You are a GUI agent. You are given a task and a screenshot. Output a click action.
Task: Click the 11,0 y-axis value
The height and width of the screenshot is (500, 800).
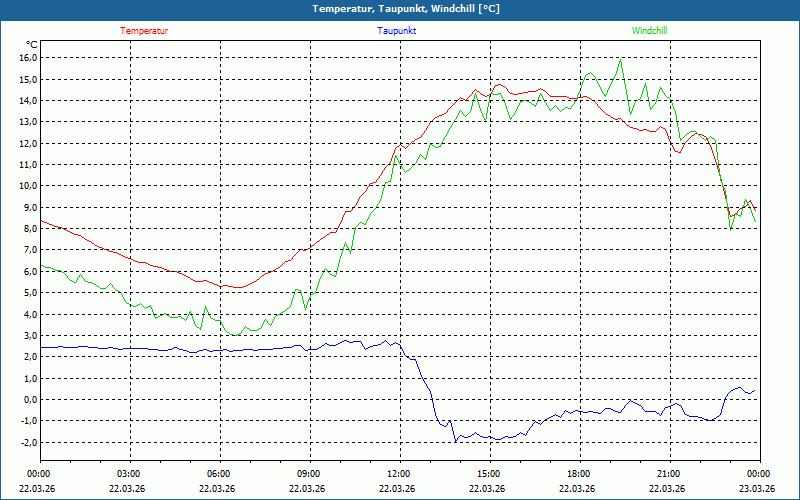pyautogui.click(x=29, y=164)
